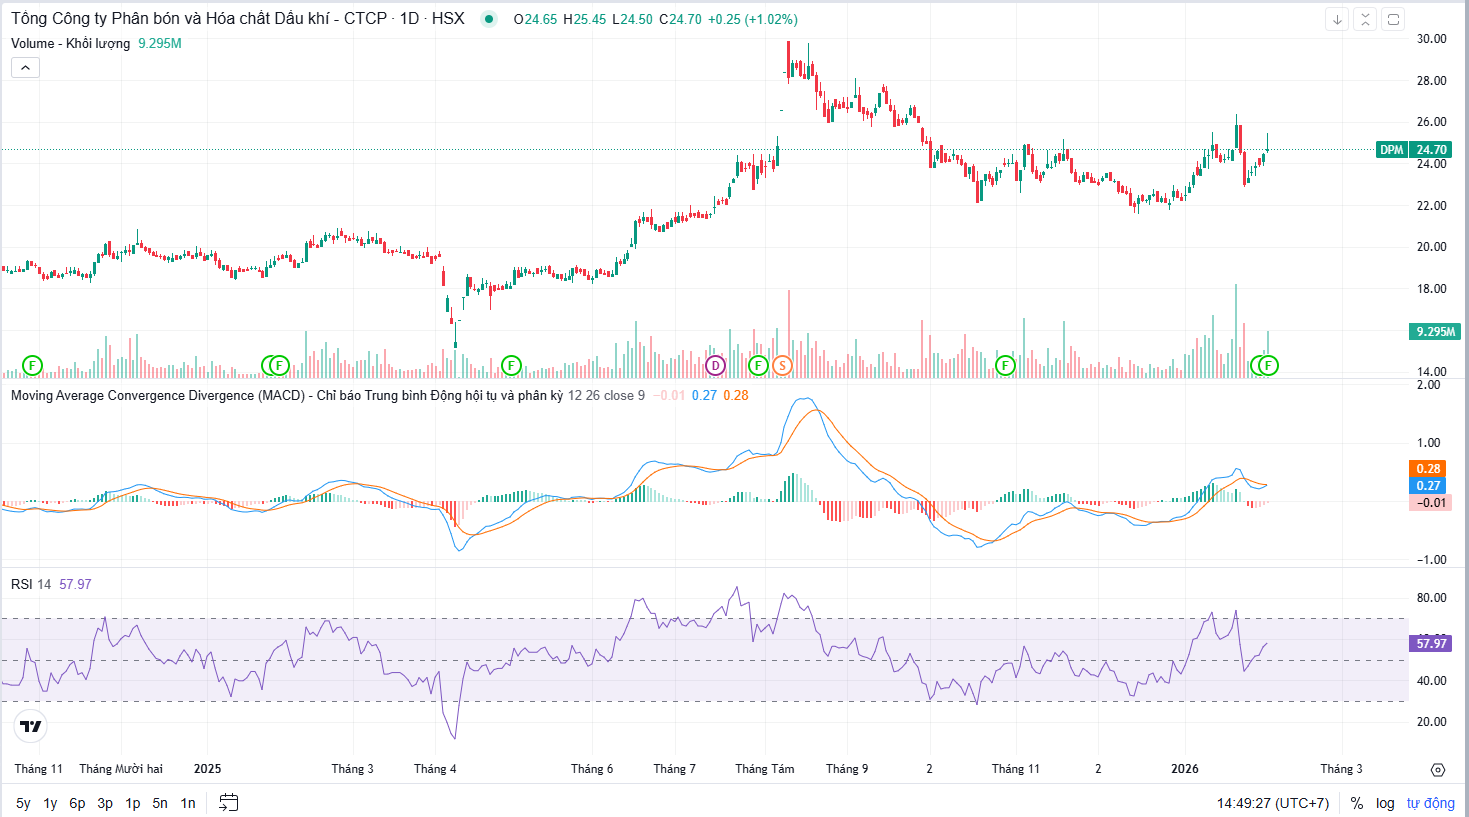
Task: Open chart settings gear icon
Action: tap(1438, 769)
